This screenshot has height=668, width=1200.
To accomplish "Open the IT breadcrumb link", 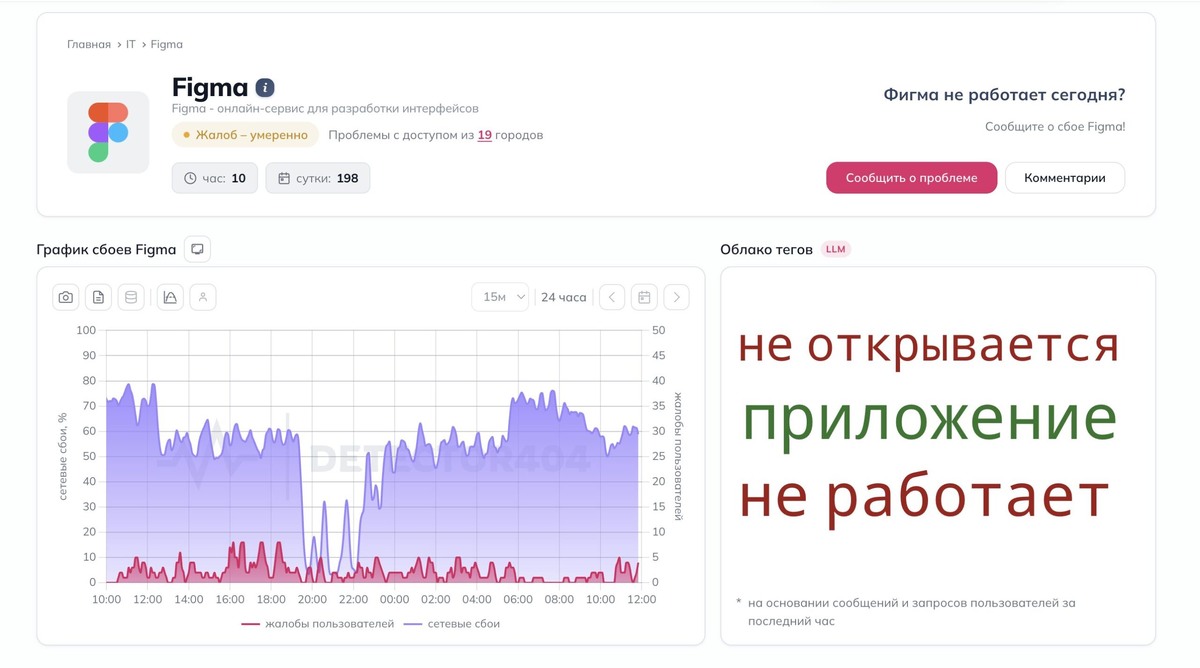I will 131,44.
